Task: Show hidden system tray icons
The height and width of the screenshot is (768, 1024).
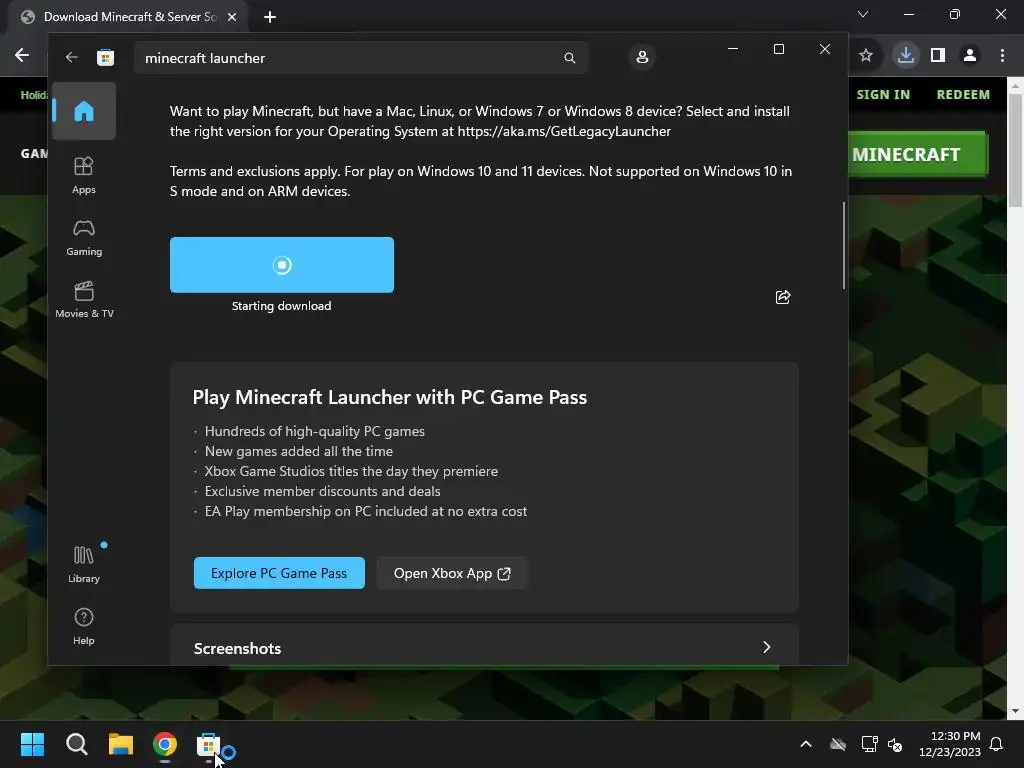Action: (806, 744)
